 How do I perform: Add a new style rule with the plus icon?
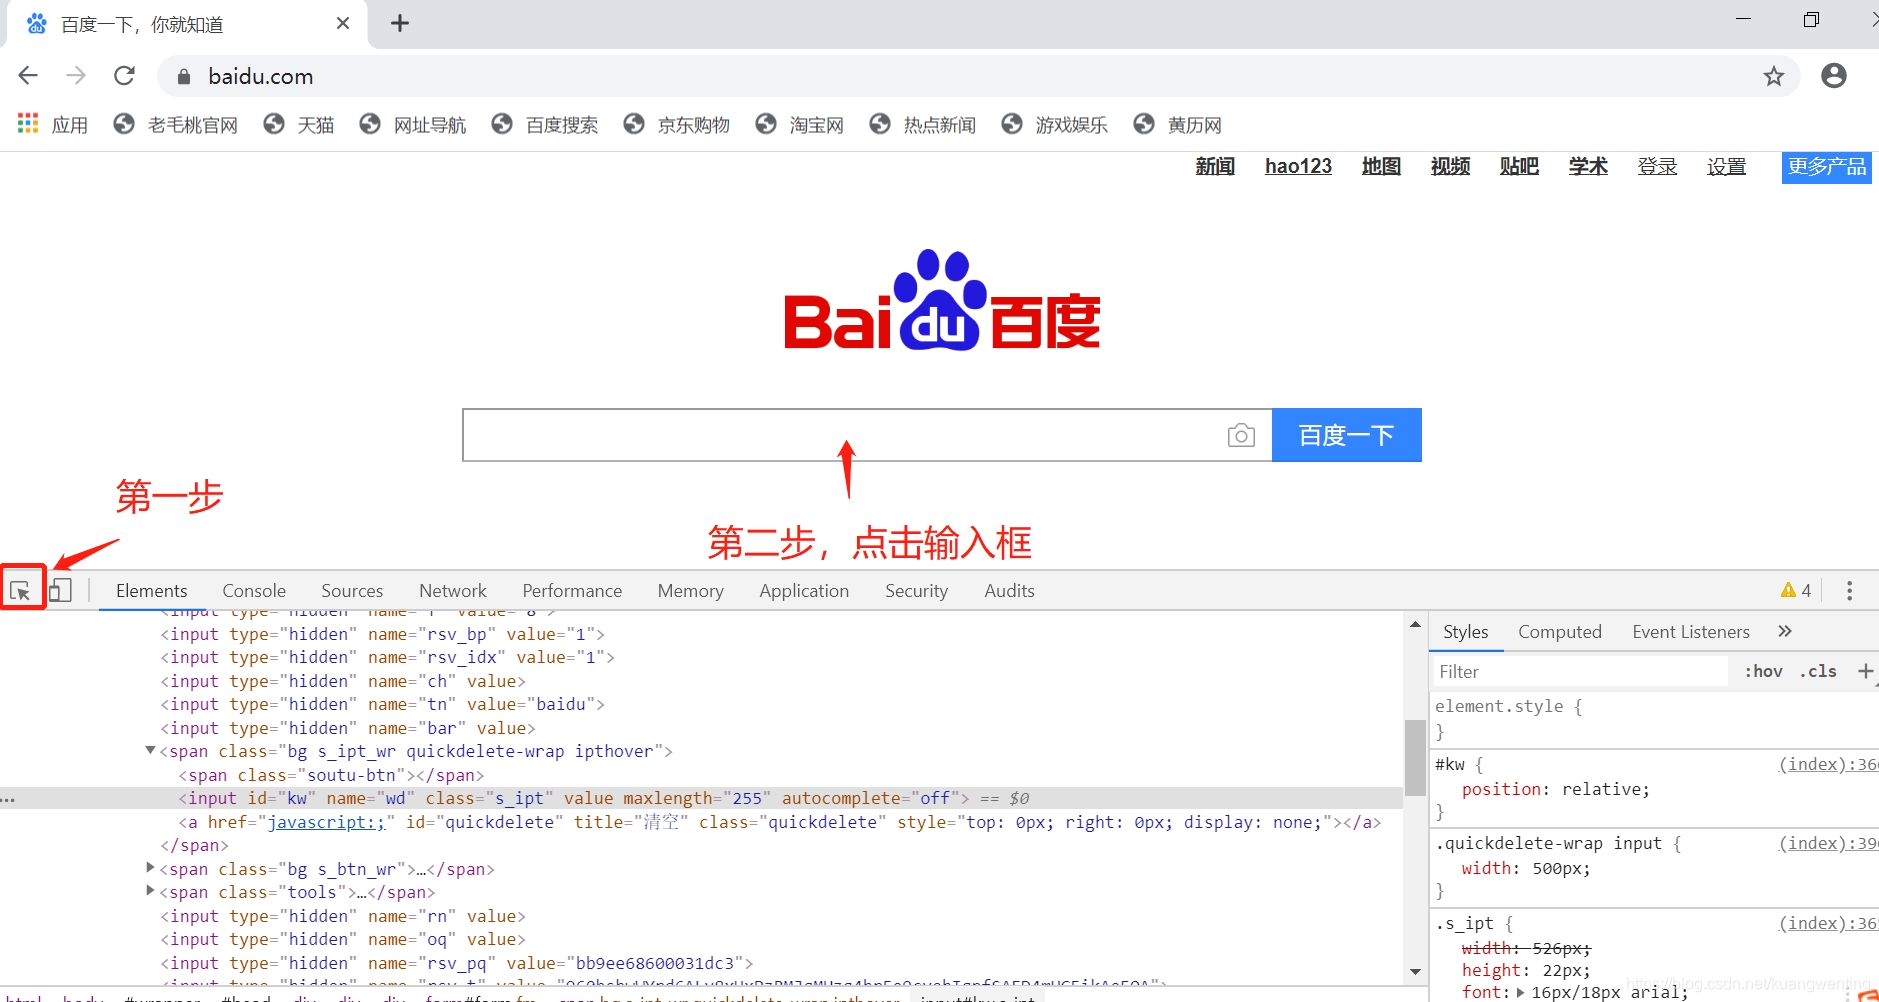(1866, 671)
